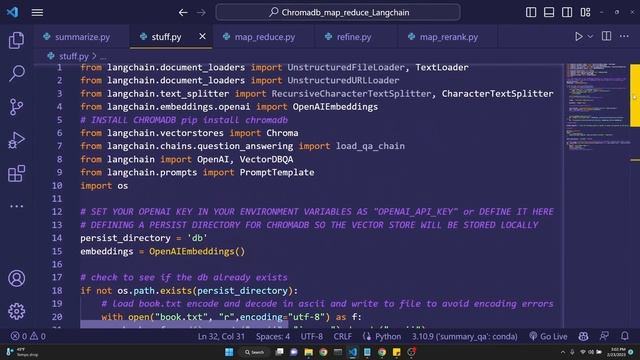Toggle the secondary side bar layout button
This screenshot has width=640, height=360.
[x=567, y=12]
